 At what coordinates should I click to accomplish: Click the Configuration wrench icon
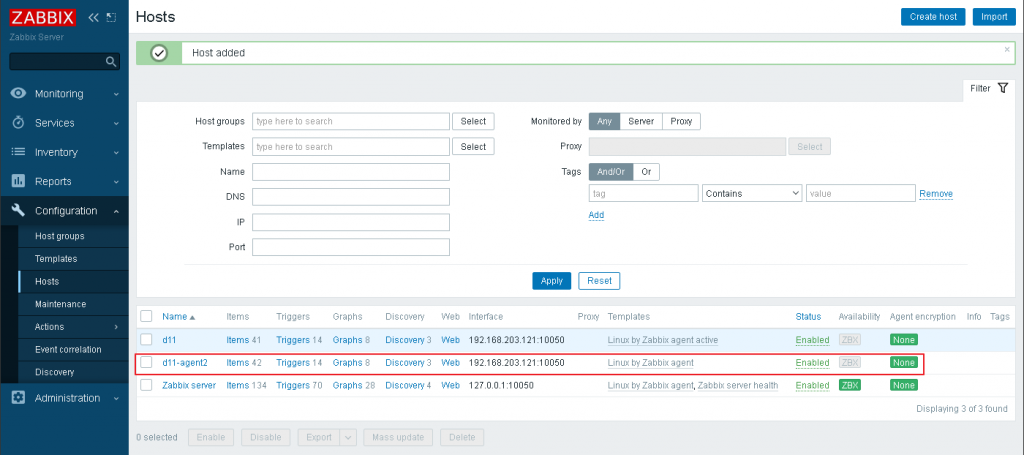pyautogui.click(x=19, y=210)
